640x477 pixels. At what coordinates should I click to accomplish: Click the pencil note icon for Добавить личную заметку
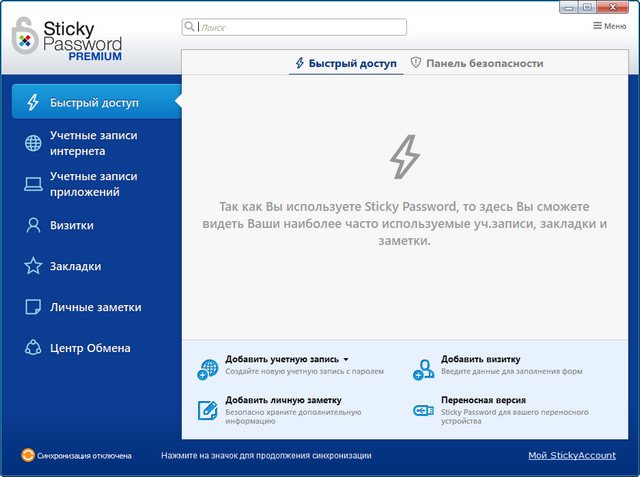coord(208,410)
